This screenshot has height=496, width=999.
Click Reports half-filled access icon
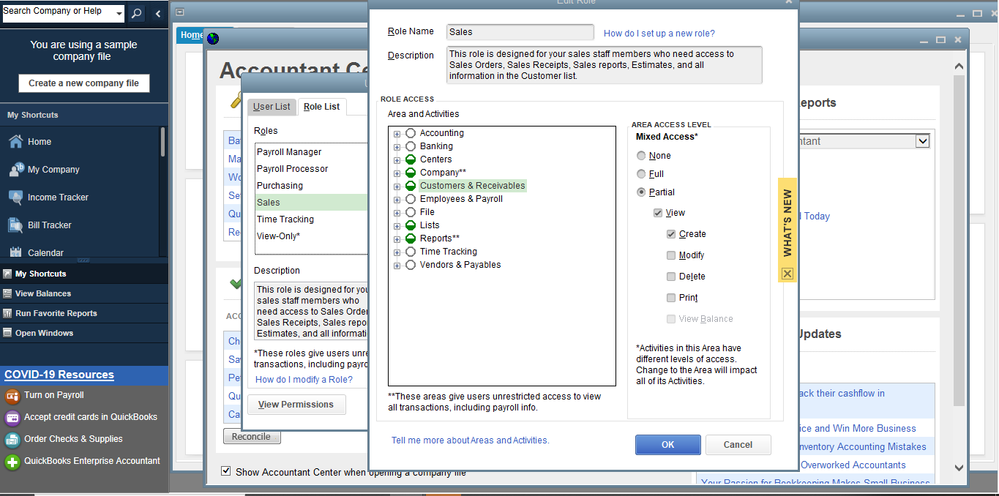point(410,239)
